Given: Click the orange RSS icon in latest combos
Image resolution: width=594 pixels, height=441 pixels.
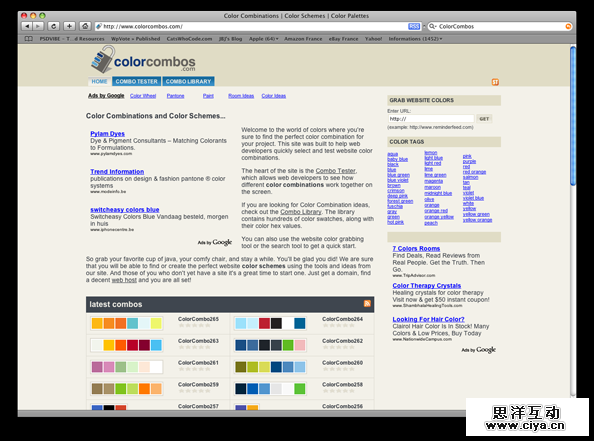Looking at the screenshot, I should pos(367,303).
